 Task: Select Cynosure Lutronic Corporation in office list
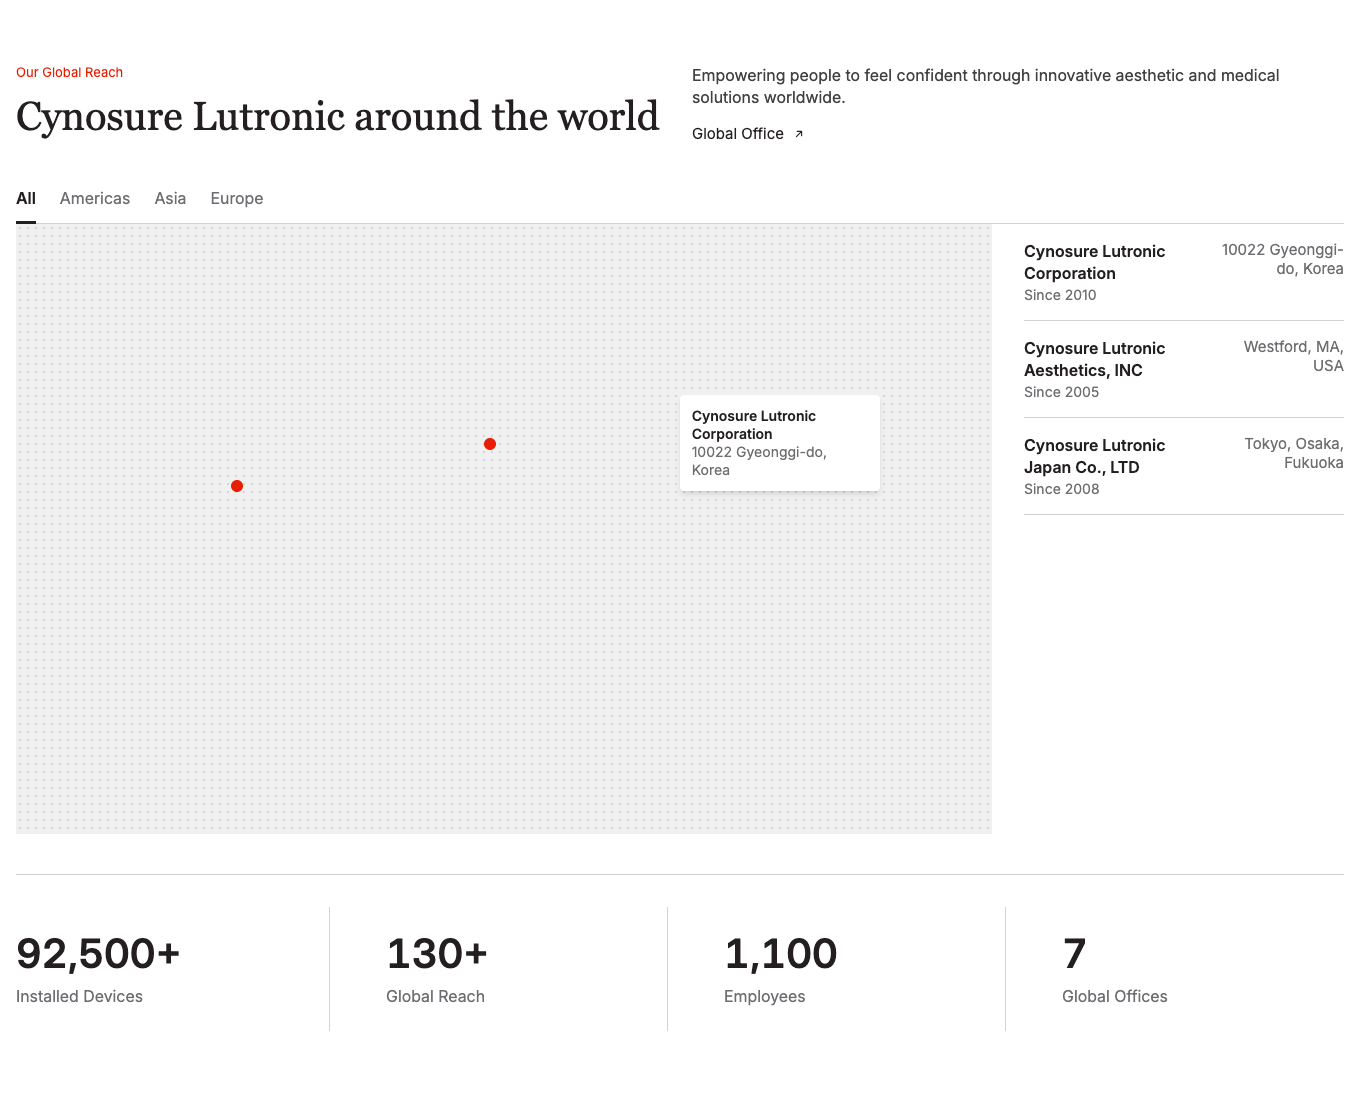pos(1184,272)
